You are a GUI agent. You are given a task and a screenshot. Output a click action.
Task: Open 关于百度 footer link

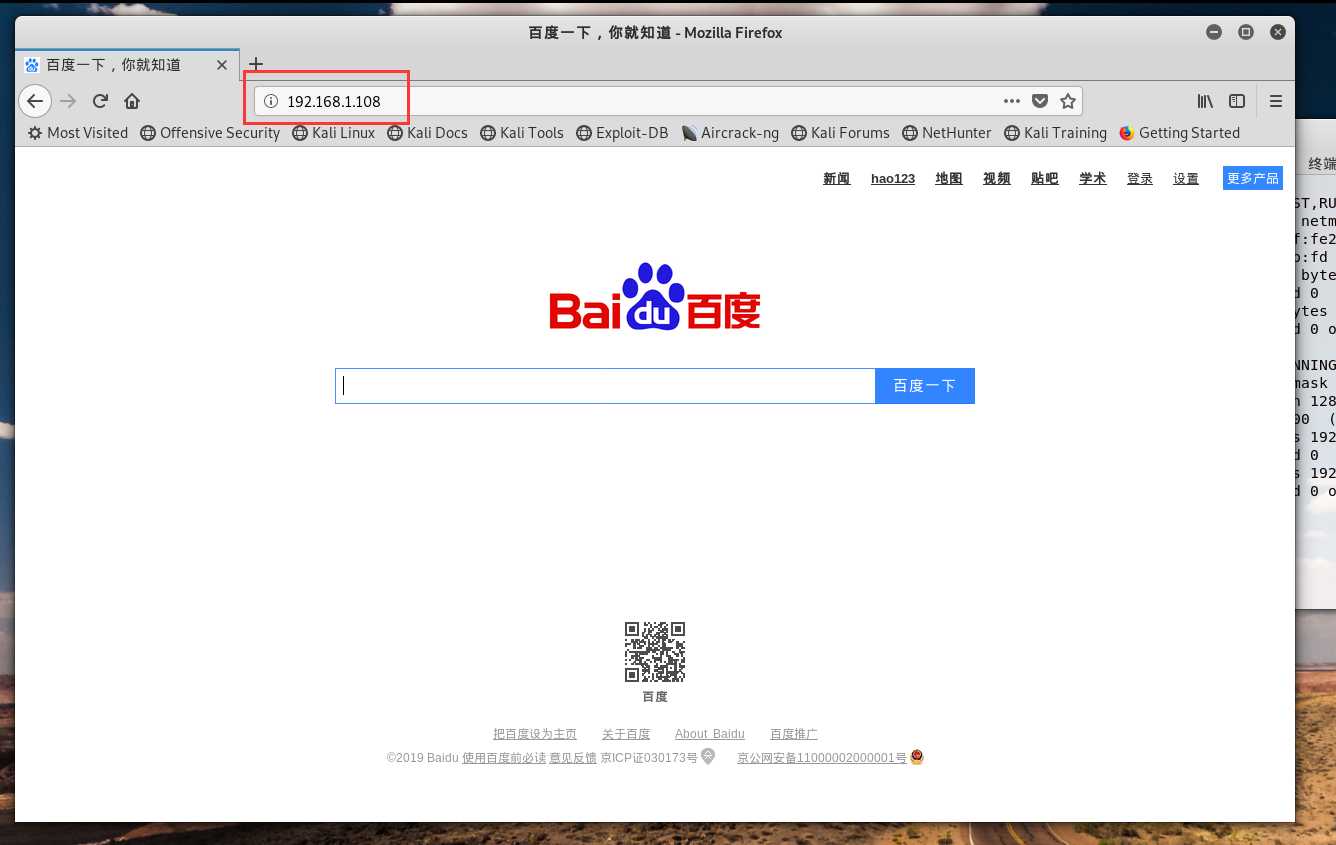point(626,734)
